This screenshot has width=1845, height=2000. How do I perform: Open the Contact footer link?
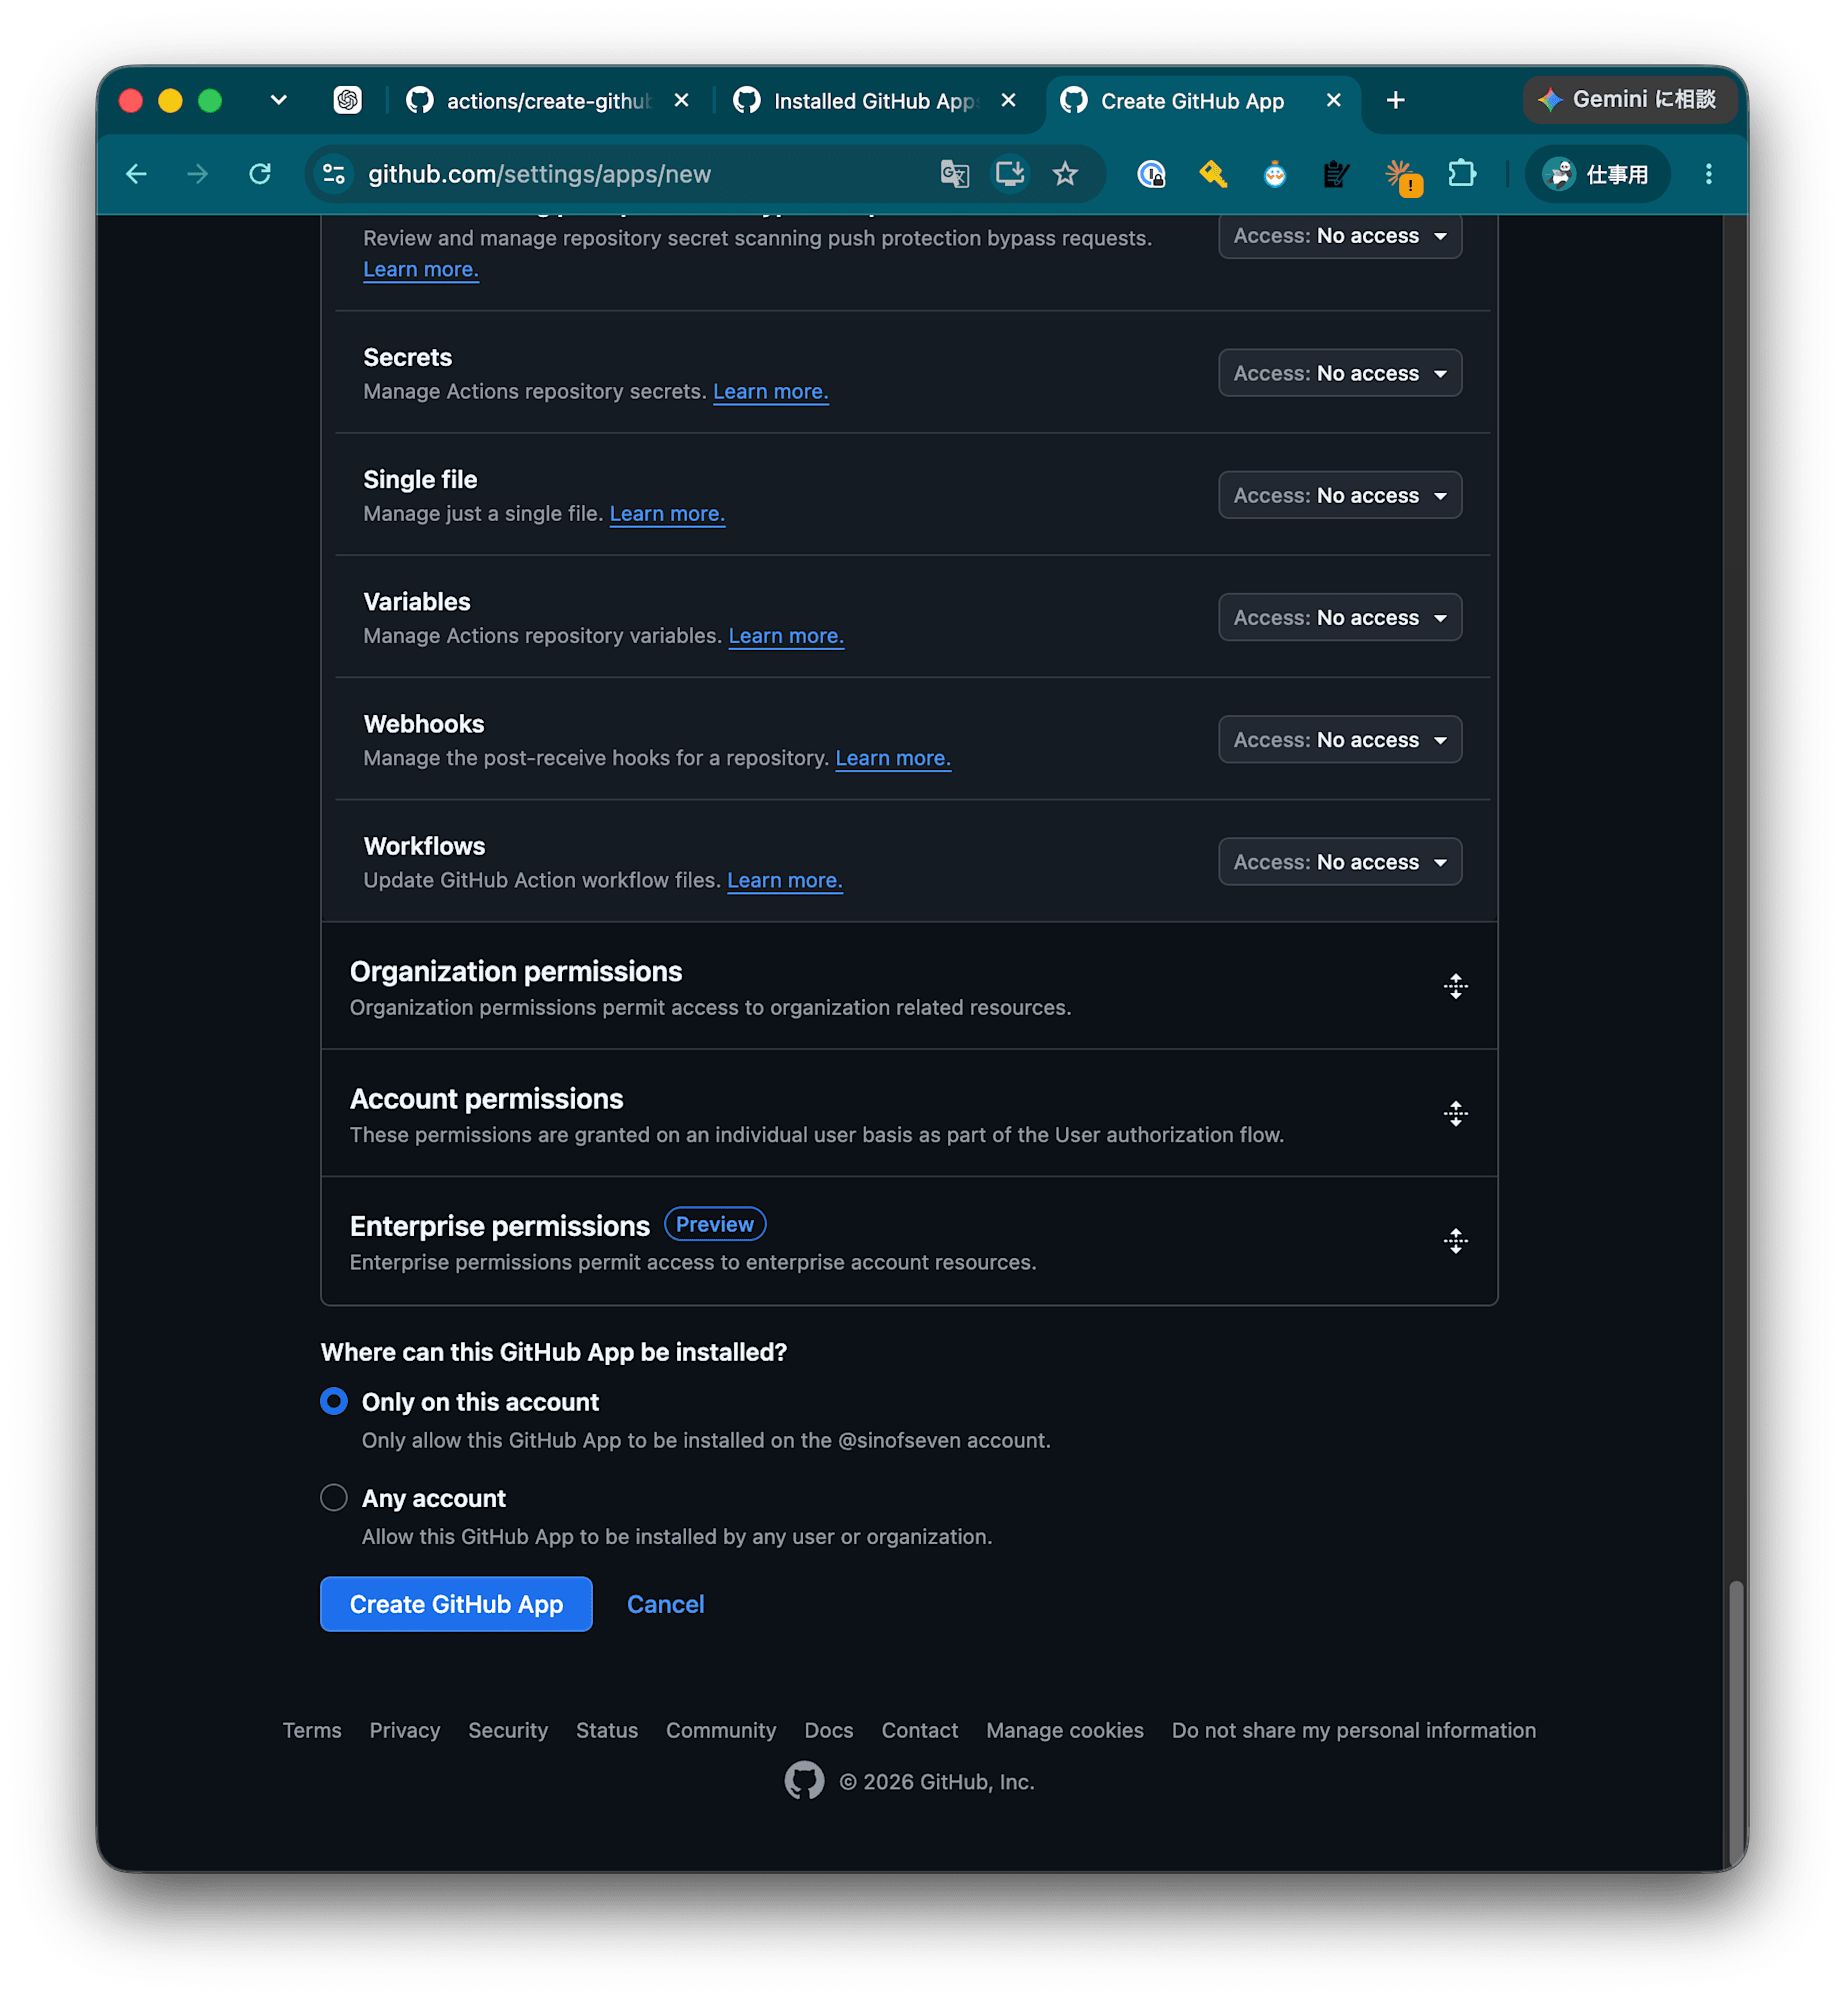(x=919, y=1729)
